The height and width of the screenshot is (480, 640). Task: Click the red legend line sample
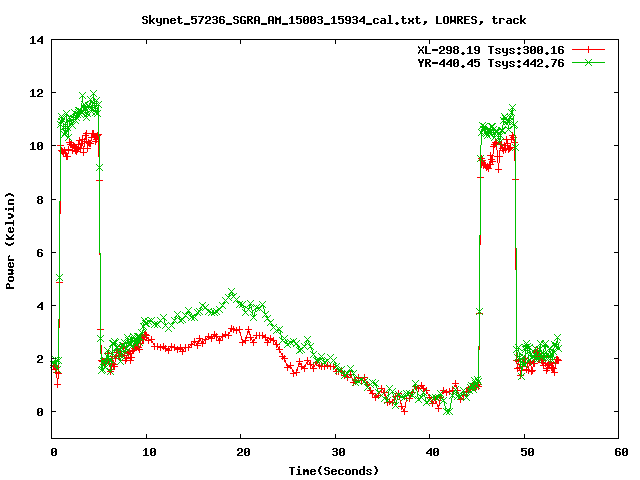tap(588, 50)
